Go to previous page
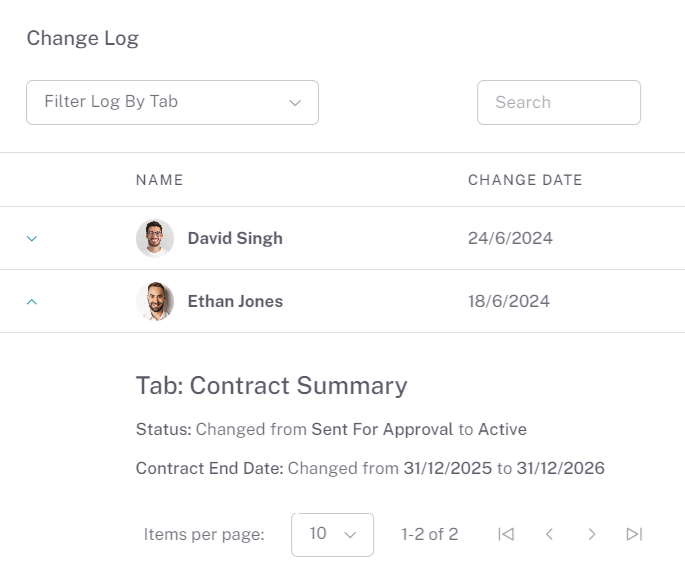The image size is (685, 572). tap(549, 534)
